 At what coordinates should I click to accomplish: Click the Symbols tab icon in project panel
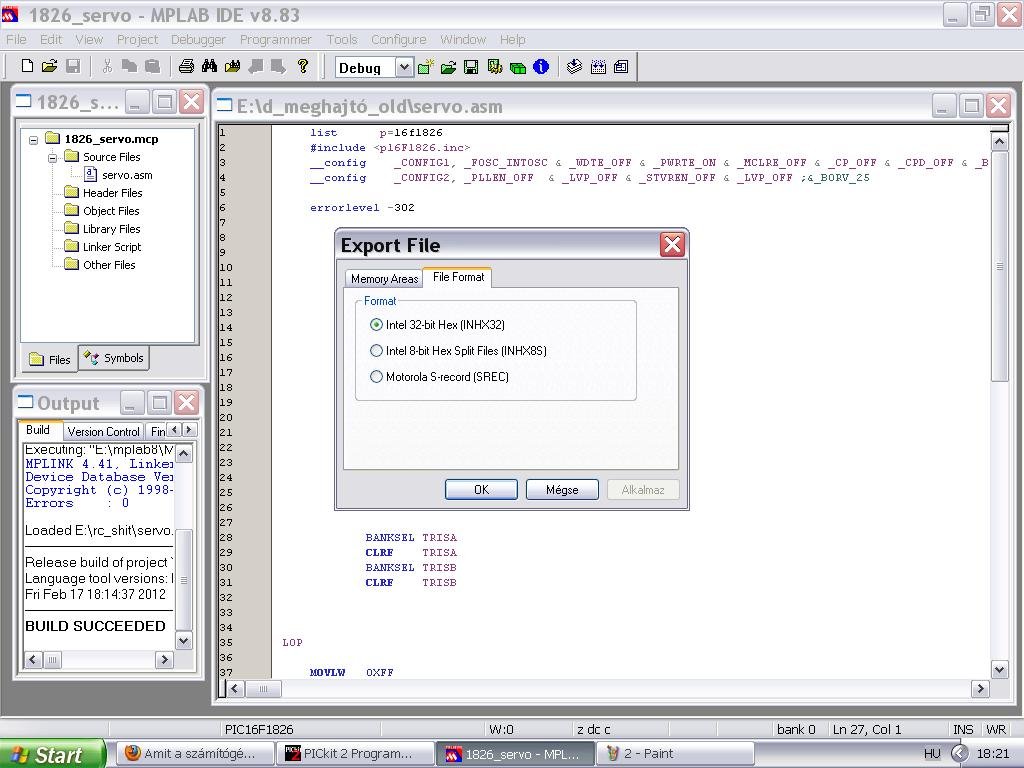(91, 357)
